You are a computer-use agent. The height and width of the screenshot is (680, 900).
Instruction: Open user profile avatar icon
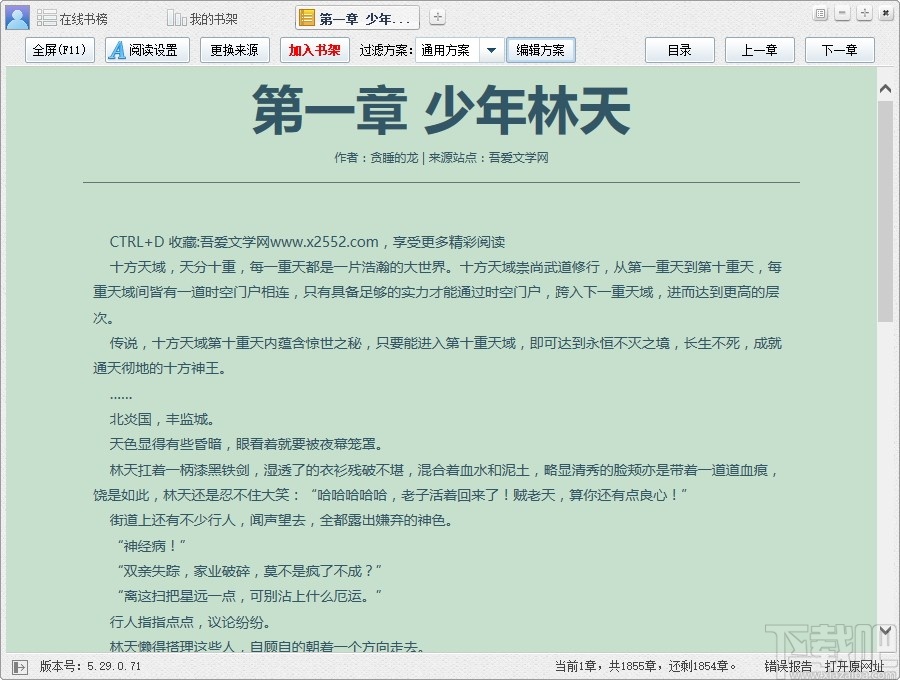(x=16, y=16)
